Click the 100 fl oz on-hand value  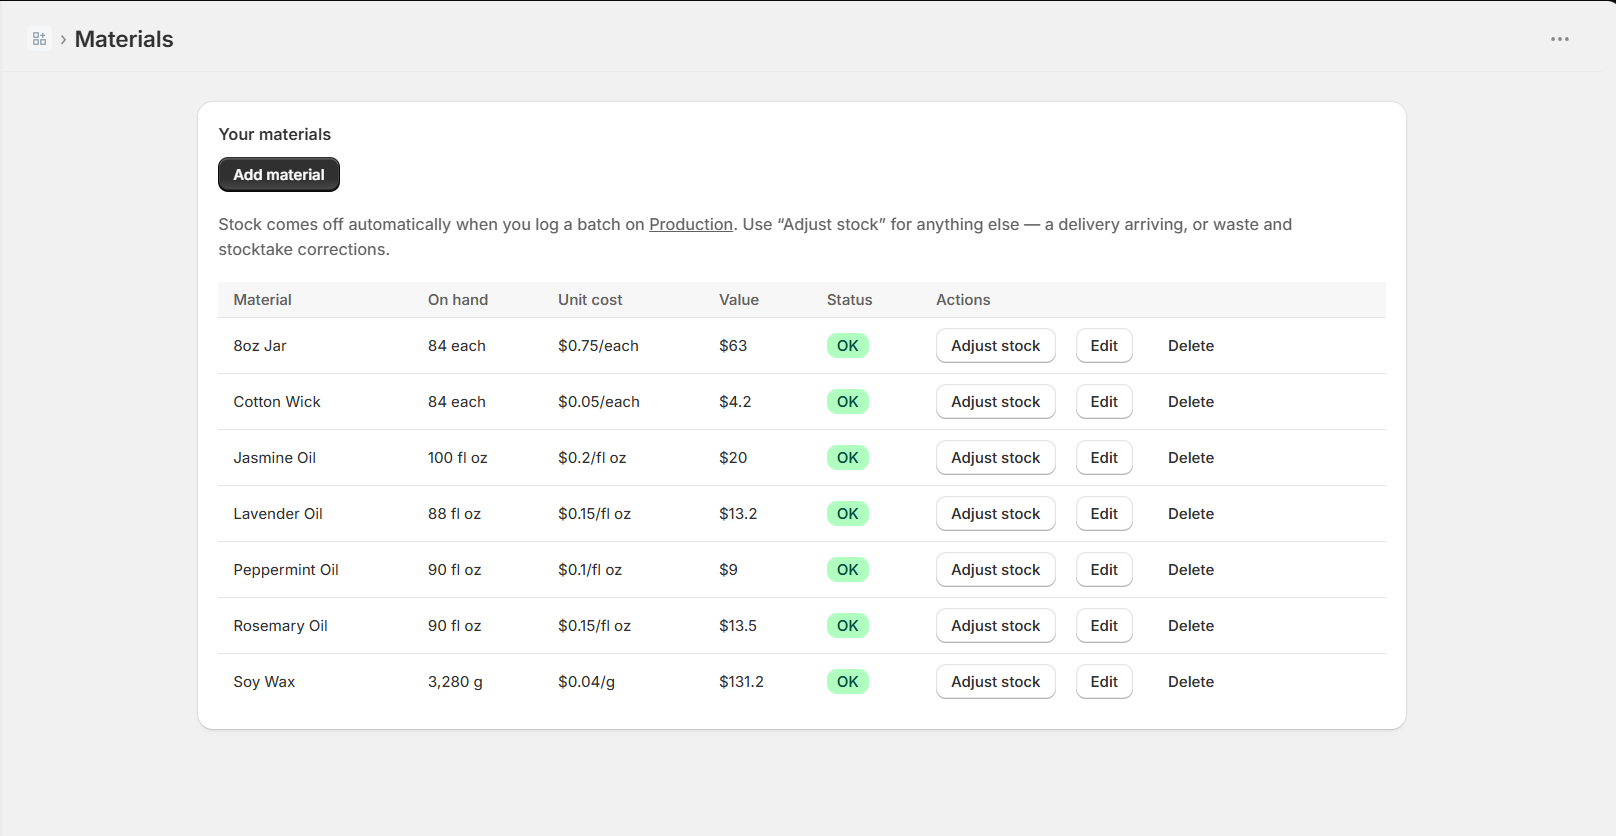coord(458,458)
